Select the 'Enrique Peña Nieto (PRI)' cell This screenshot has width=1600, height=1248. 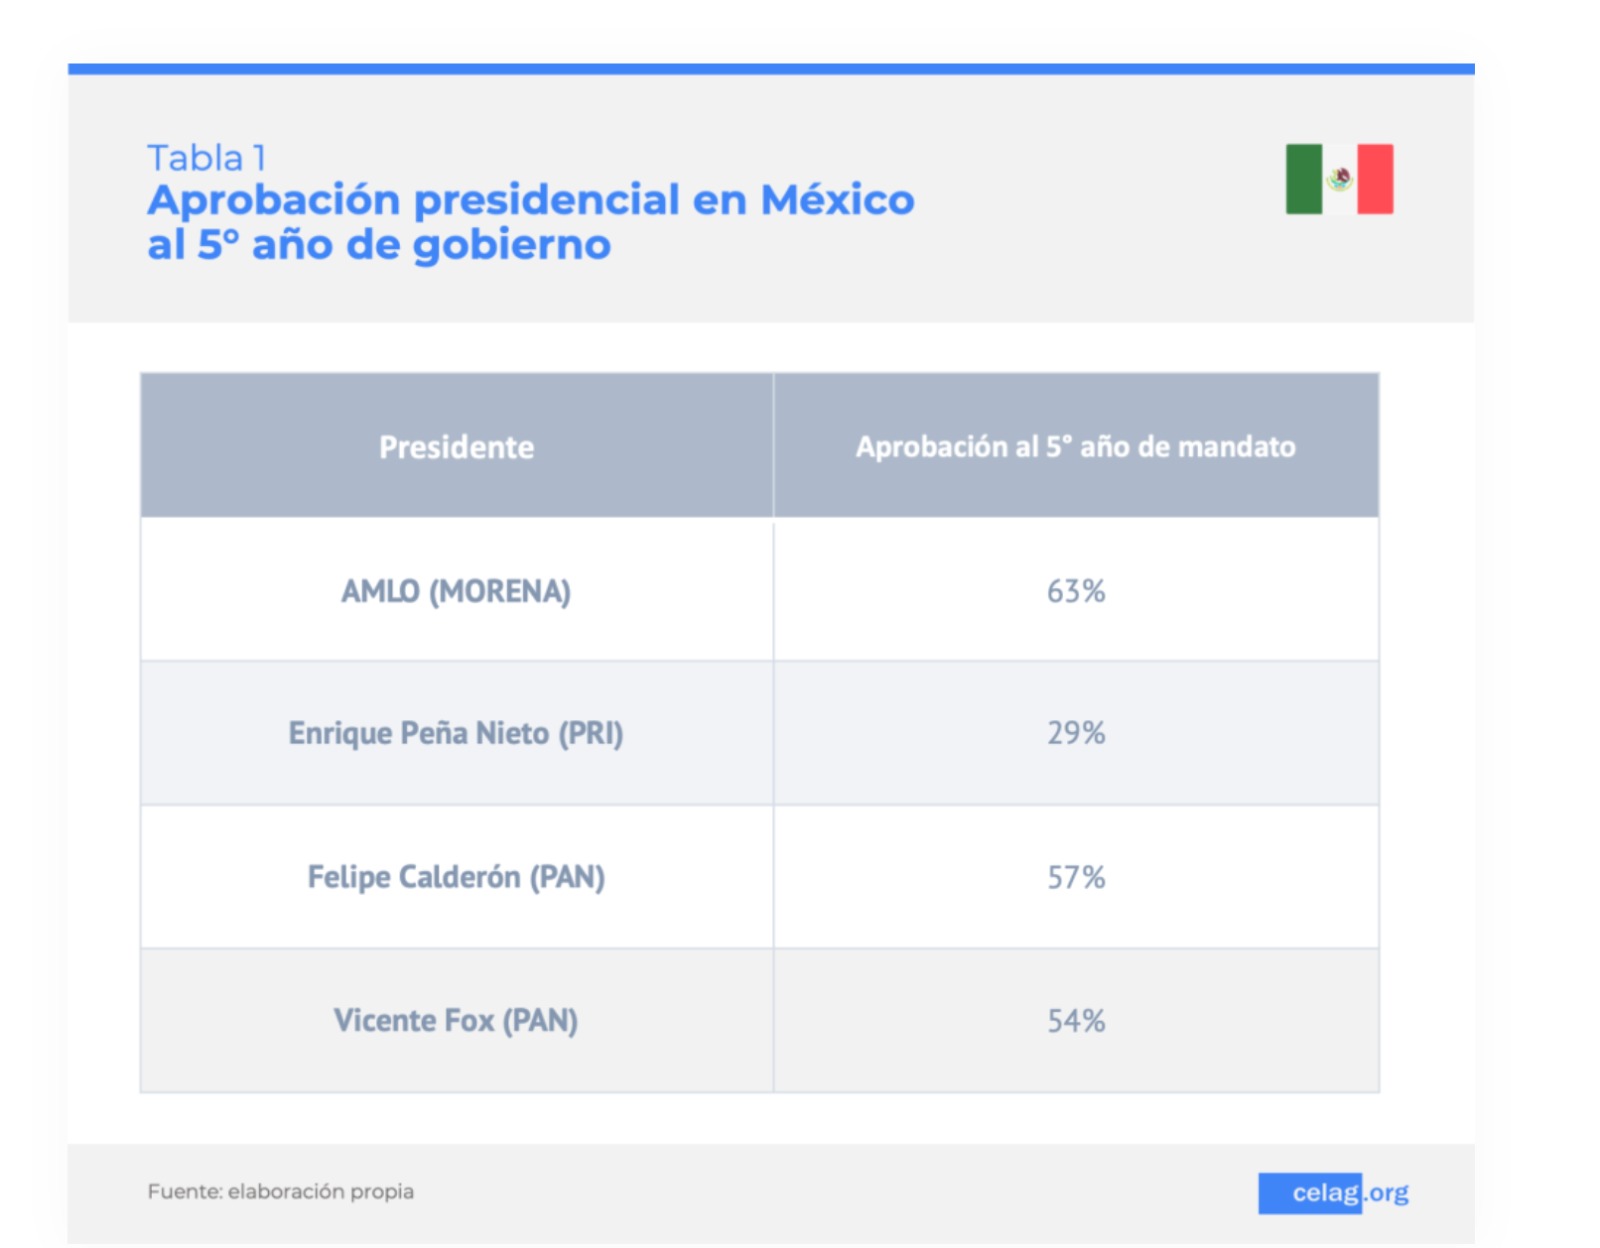456,733
